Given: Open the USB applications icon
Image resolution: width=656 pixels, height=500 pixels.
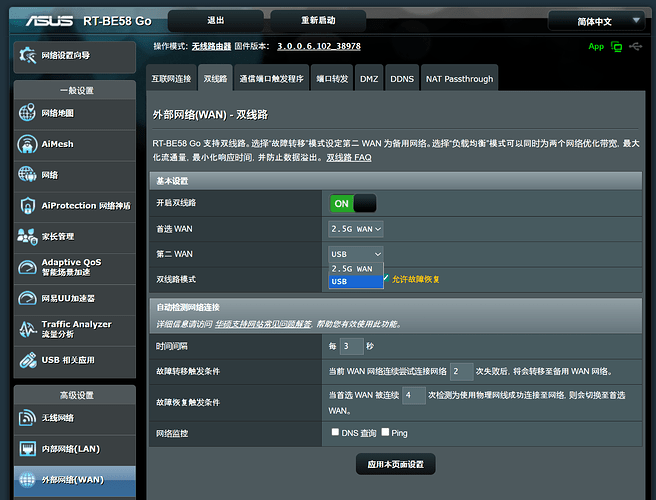Looking at the screenshot, I should 28,360.
